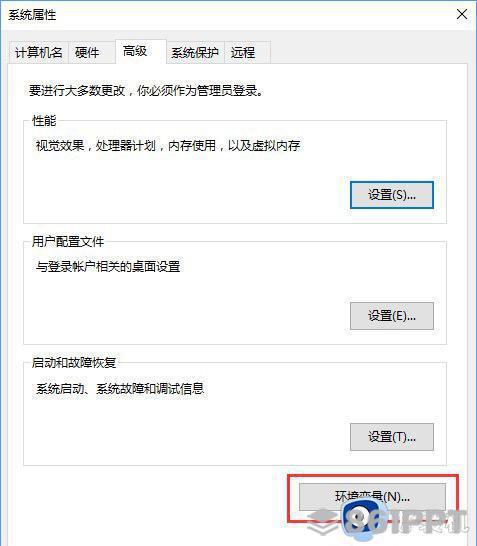Open the 环境变量(N) button
Screen dimensions: 477x546
(x=372, y=497)
